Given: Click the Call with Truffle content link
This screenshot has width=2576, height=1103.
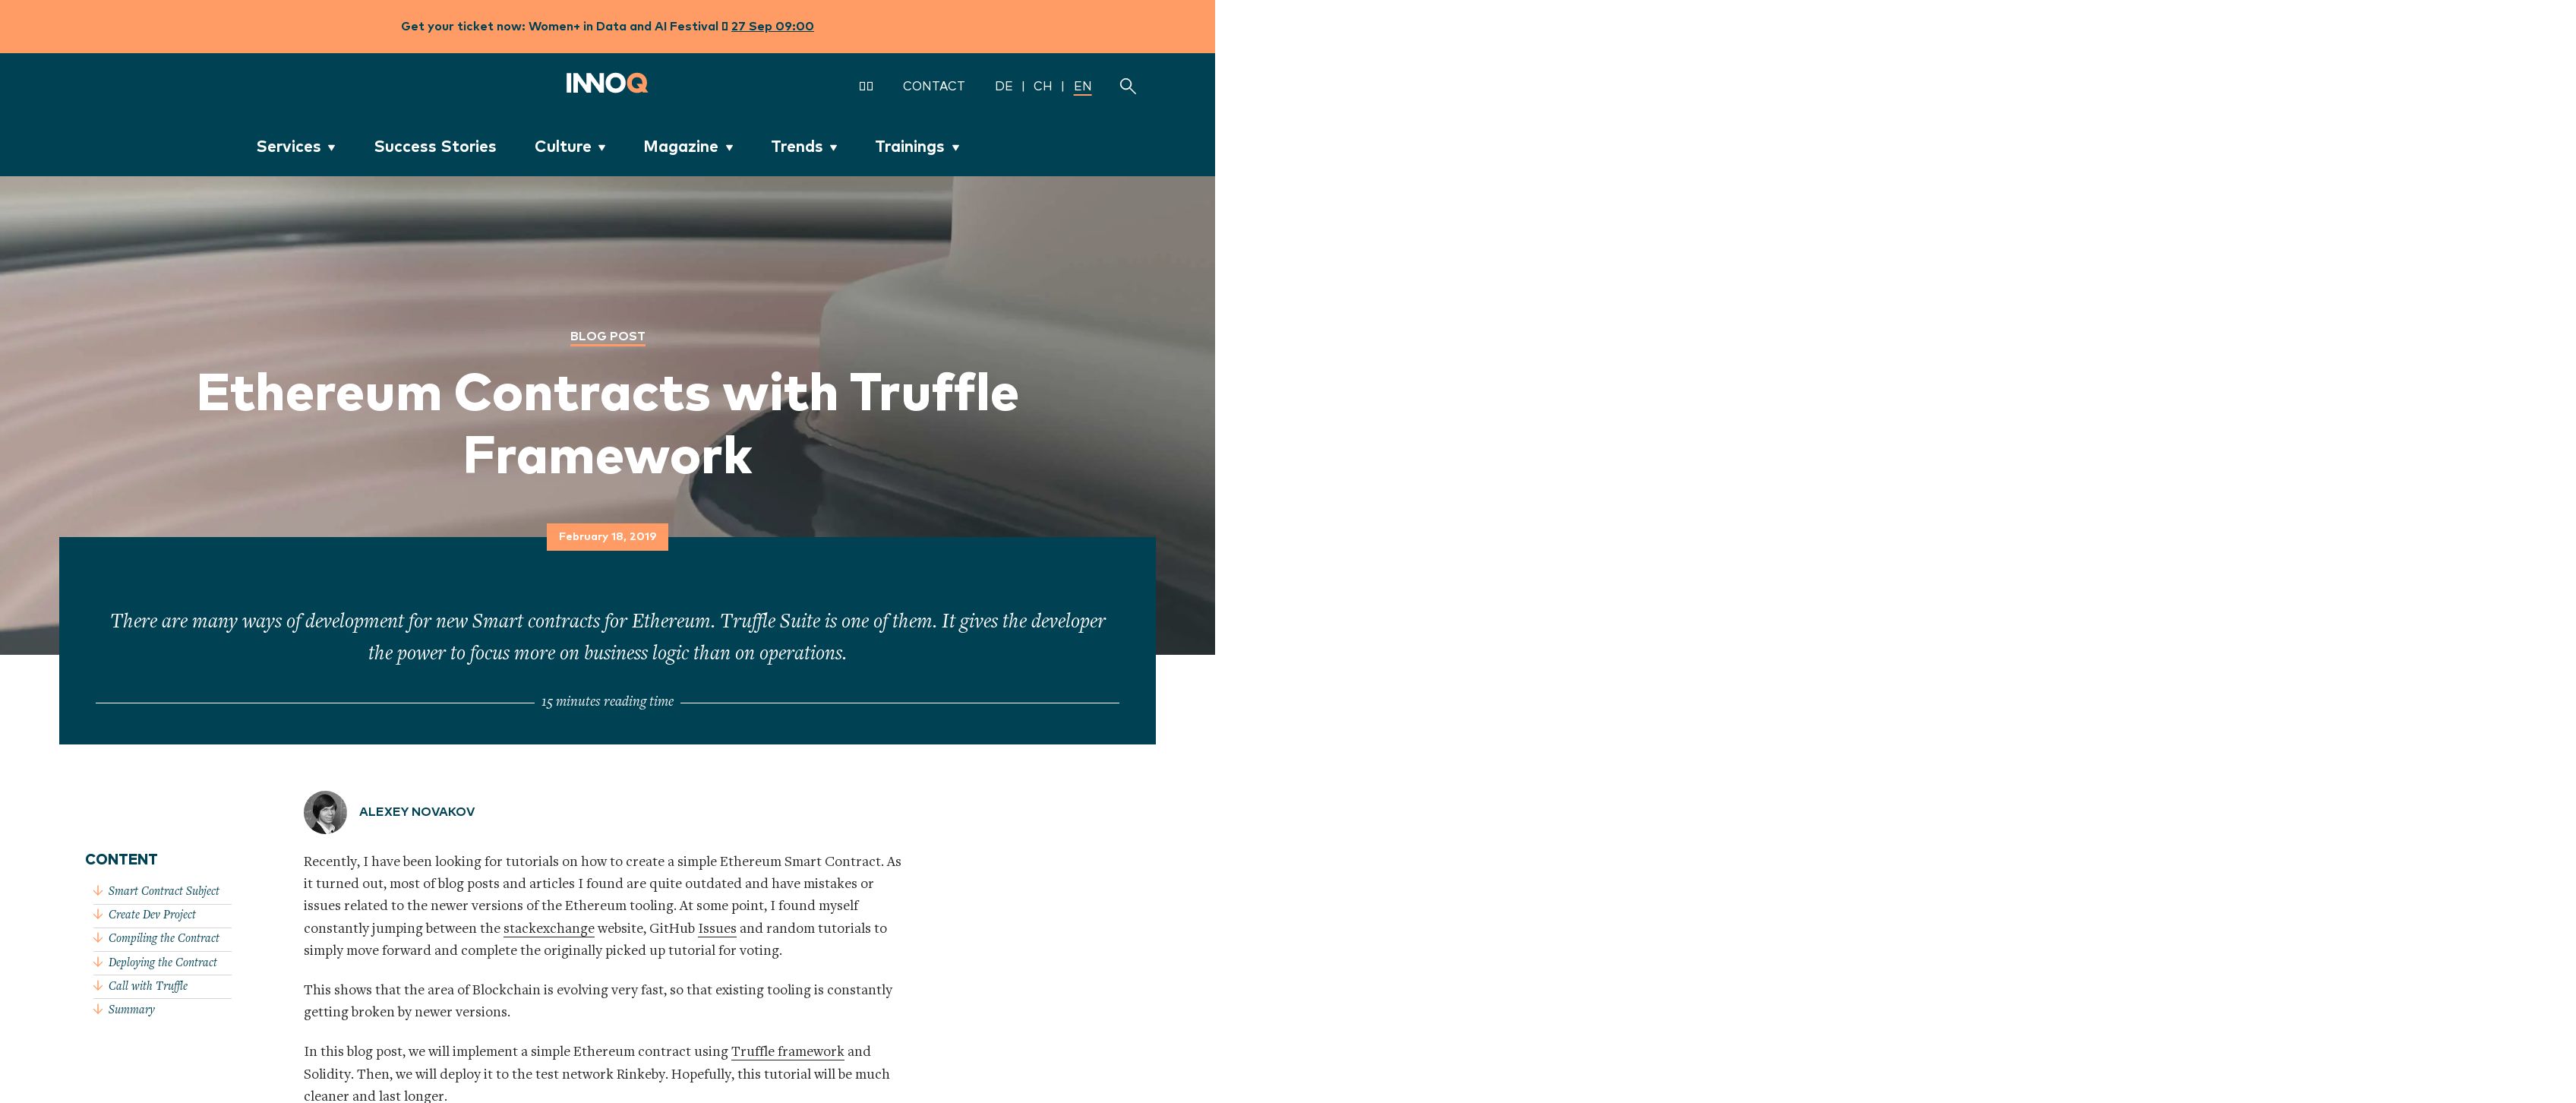Looking at the screenshot, I should (x=147, y=983).
